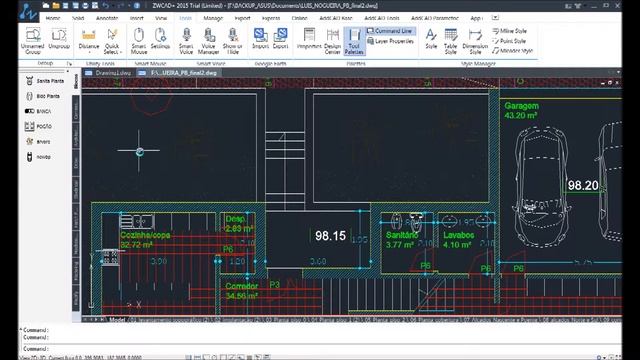The width and height of the screenshot is (640, 360).
Task: Insert the BANCA block from the palette
Action: (38, 111)
